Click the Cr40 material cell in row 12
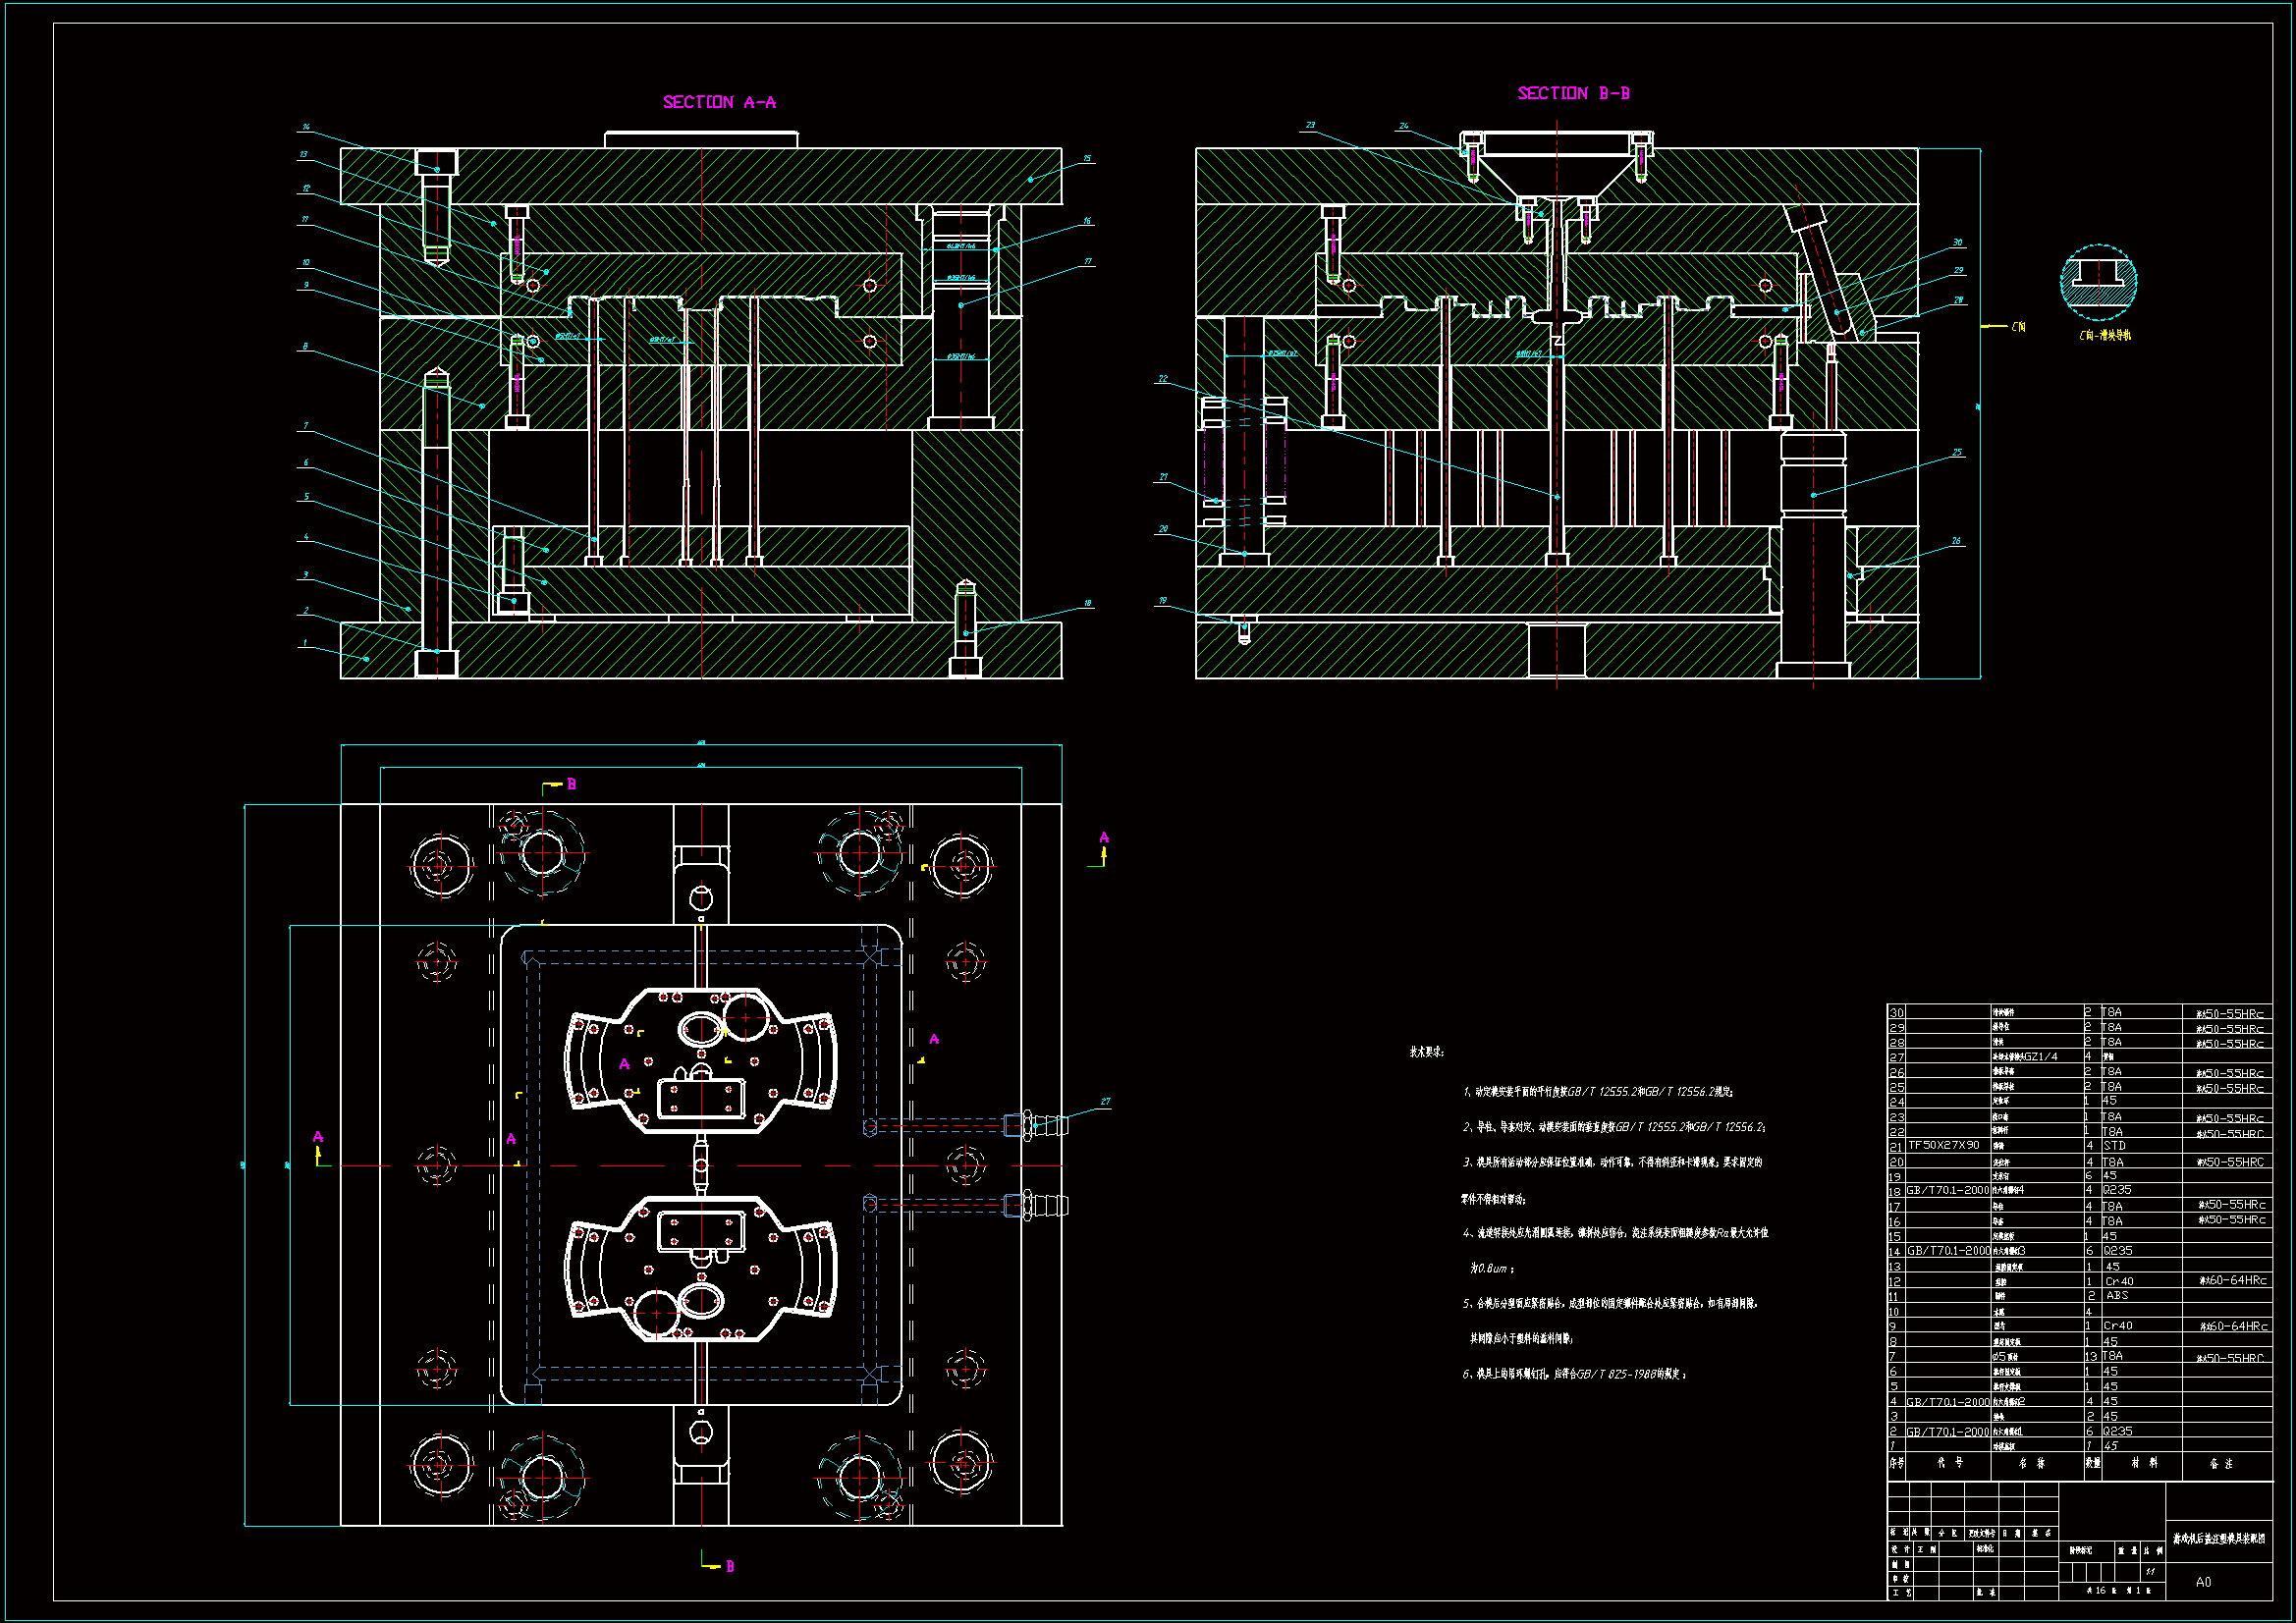 point(2119,1281)
